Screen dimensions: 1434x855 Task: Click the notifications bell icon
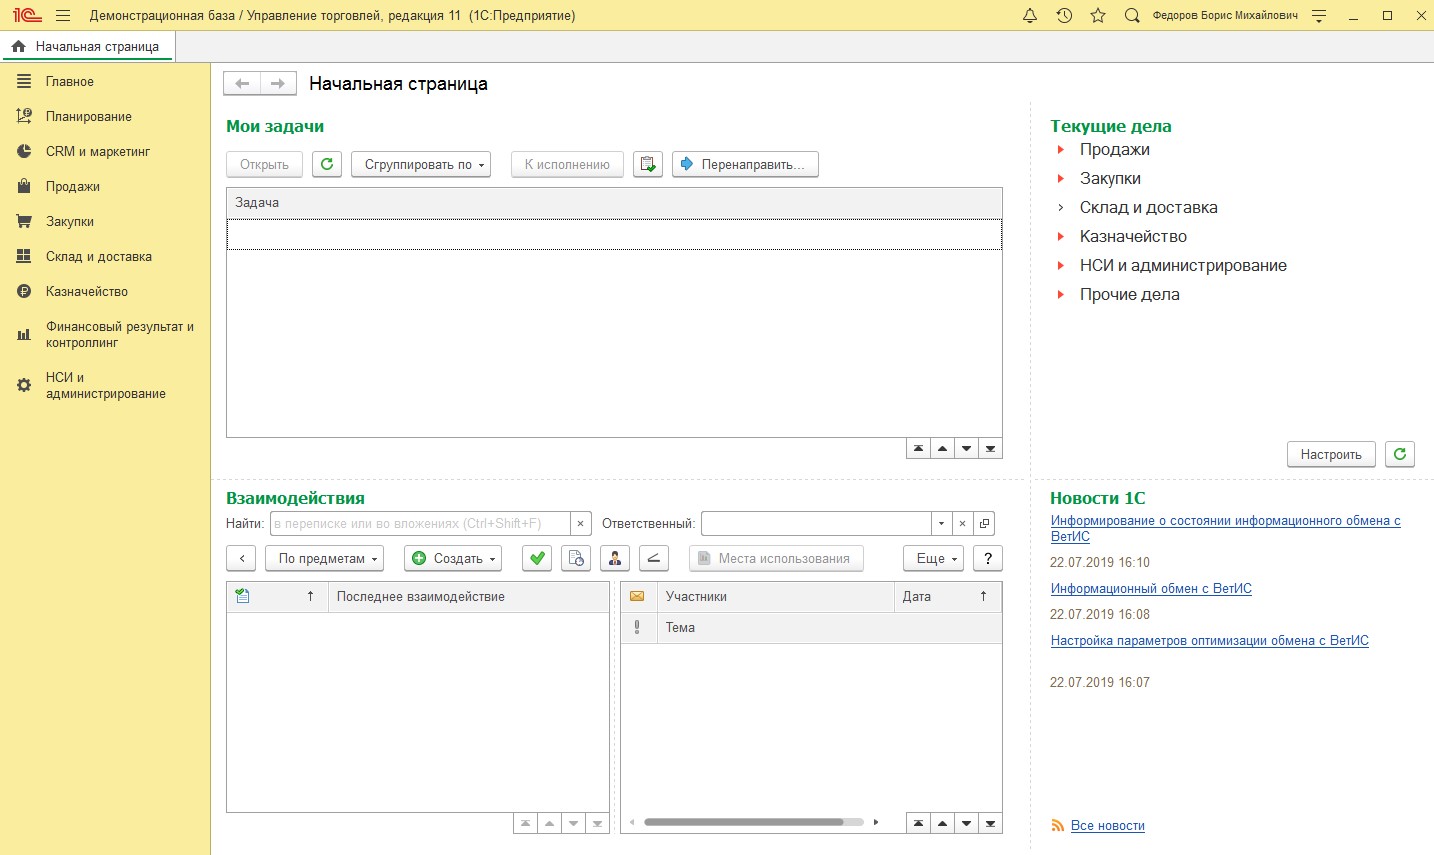(1030, 16)
